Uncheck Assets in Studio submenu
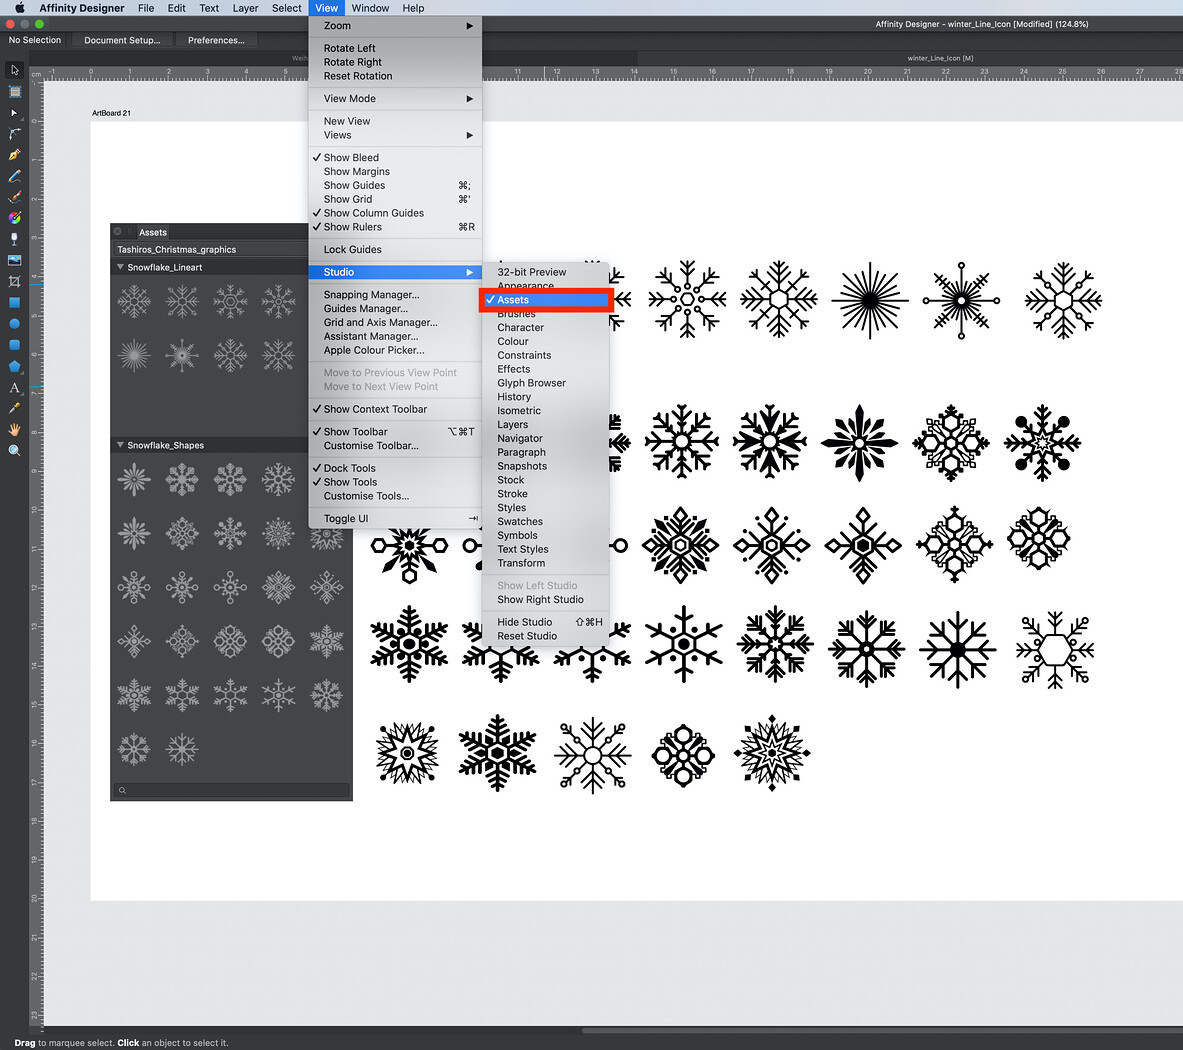This screenshot has height=1050, width=1183. tap(545, 299)
